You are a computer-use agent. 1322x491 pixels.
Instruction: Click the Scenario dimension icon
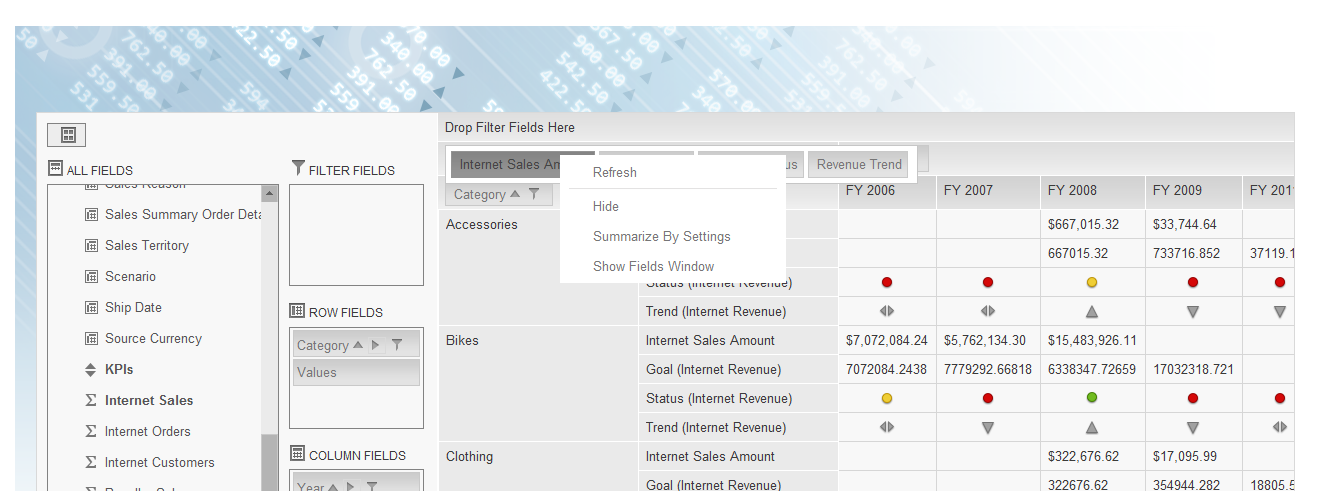coord(91,276)
